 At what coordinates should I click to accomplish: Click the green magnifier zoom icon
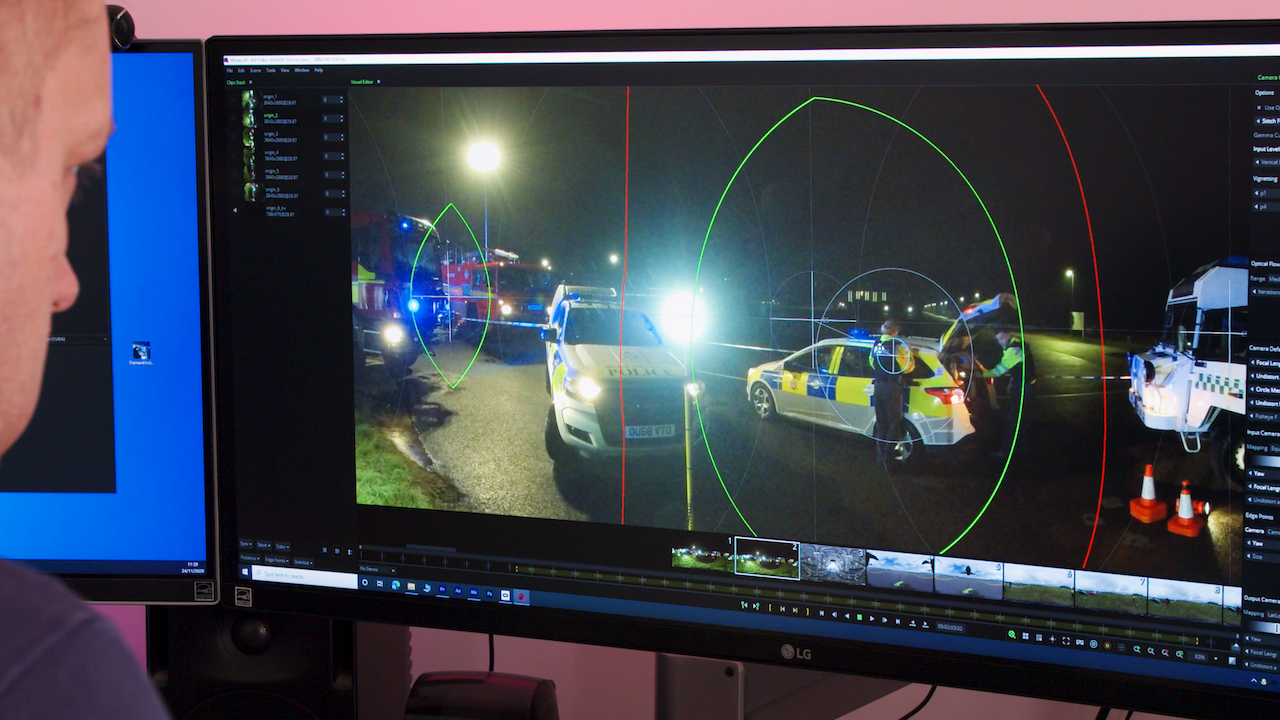(x=1012, y=634)
